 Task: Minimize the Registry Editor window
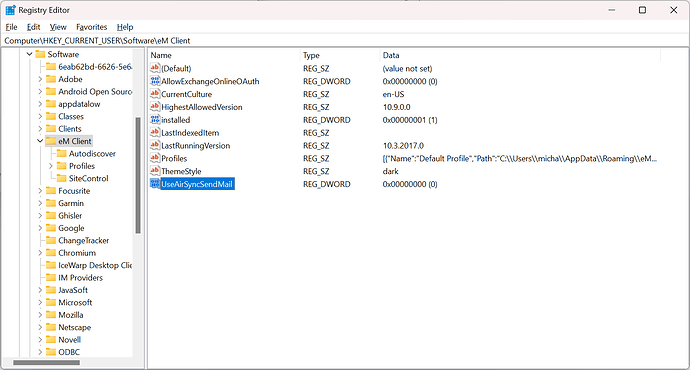click(x=612, y=10)
